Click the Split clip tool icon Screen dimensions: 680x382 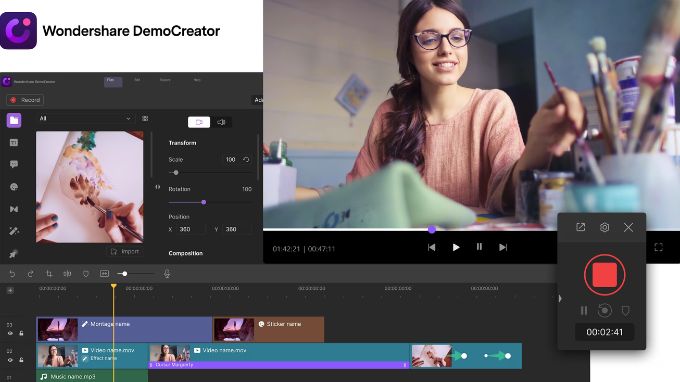pos(67,274)
